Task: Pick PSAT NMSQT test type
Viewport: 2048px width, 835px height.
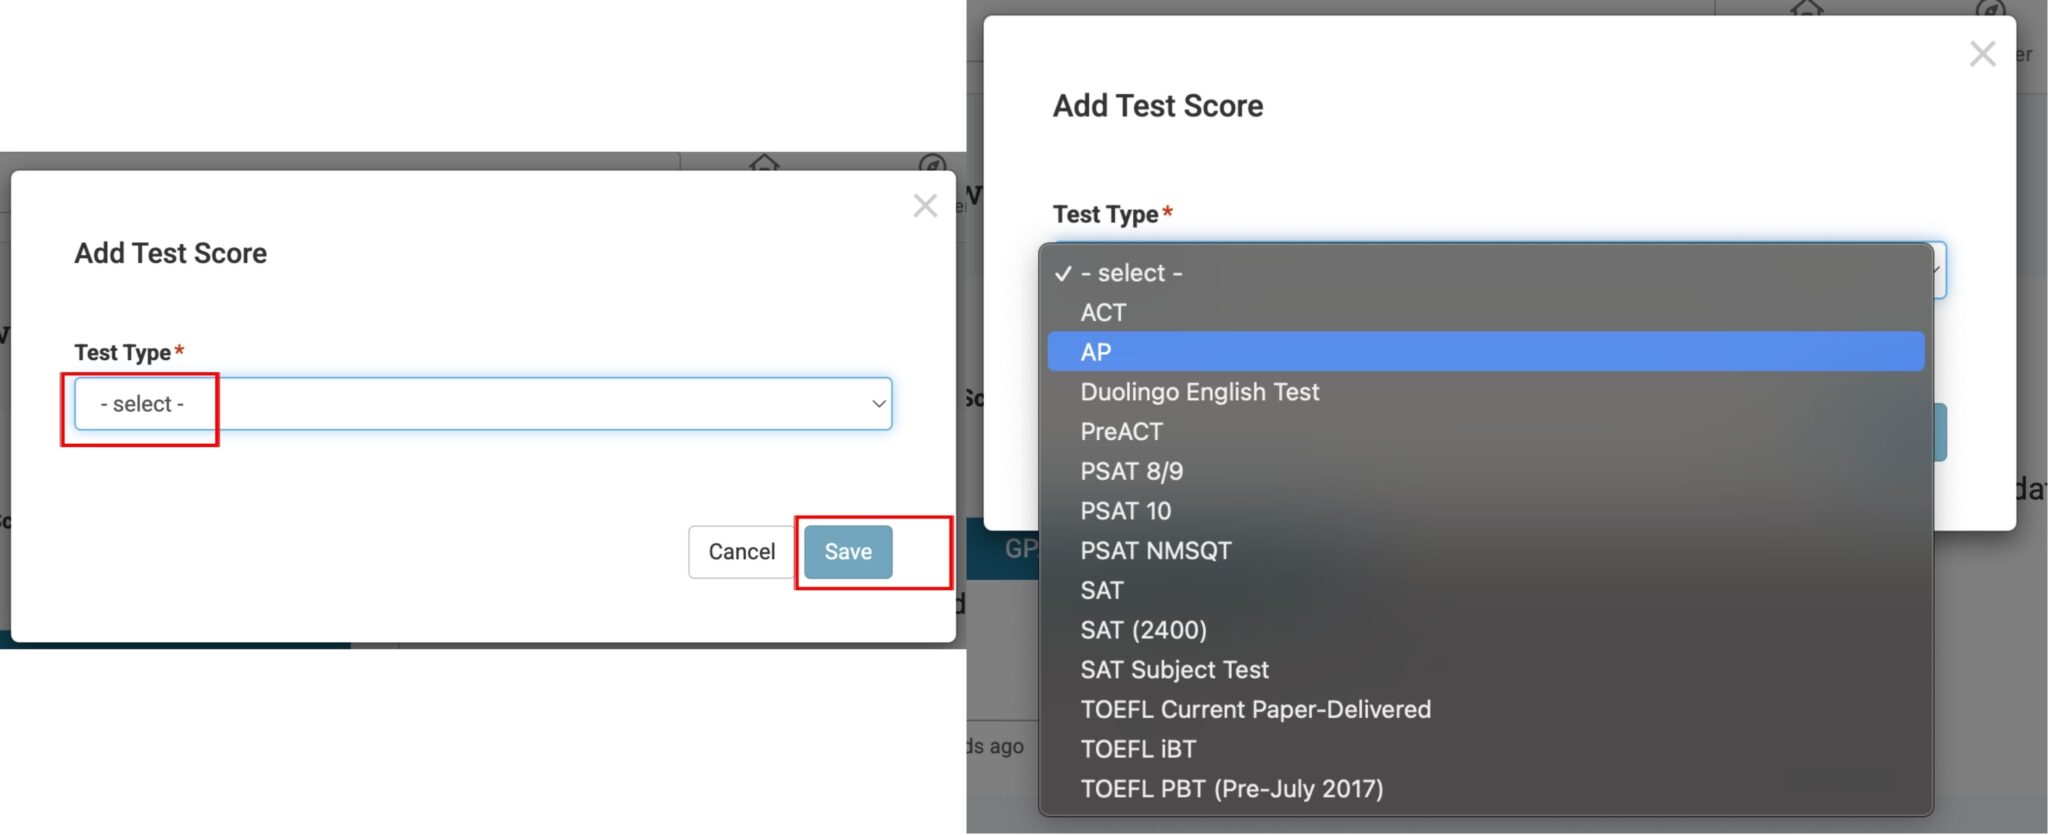Action: click(x=1155, y=551)
